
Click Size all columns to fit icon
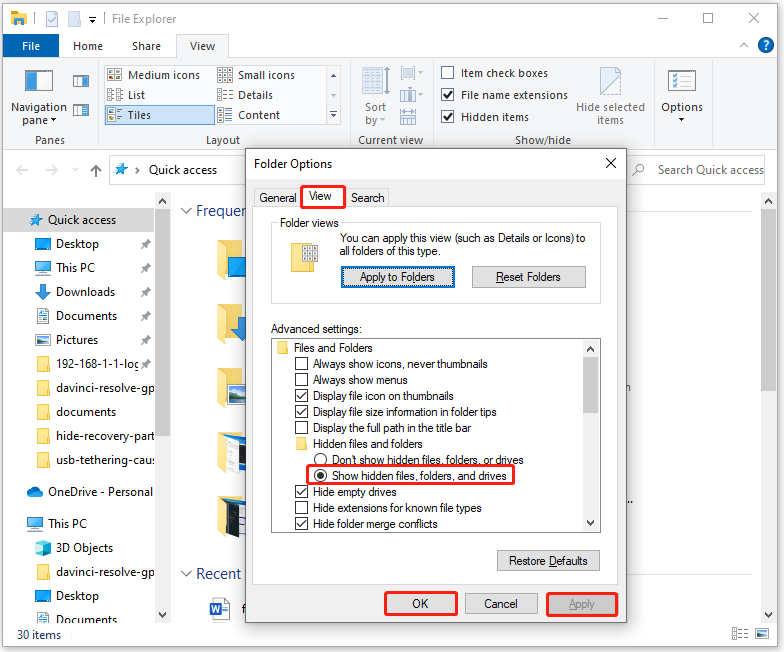coord(408,116)
